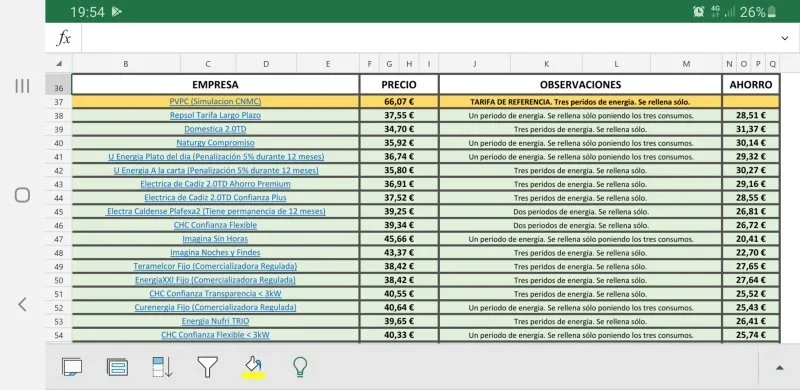Select the PRECIO header cell
This screenshot has height=390, width=800.
click(399, 85)
